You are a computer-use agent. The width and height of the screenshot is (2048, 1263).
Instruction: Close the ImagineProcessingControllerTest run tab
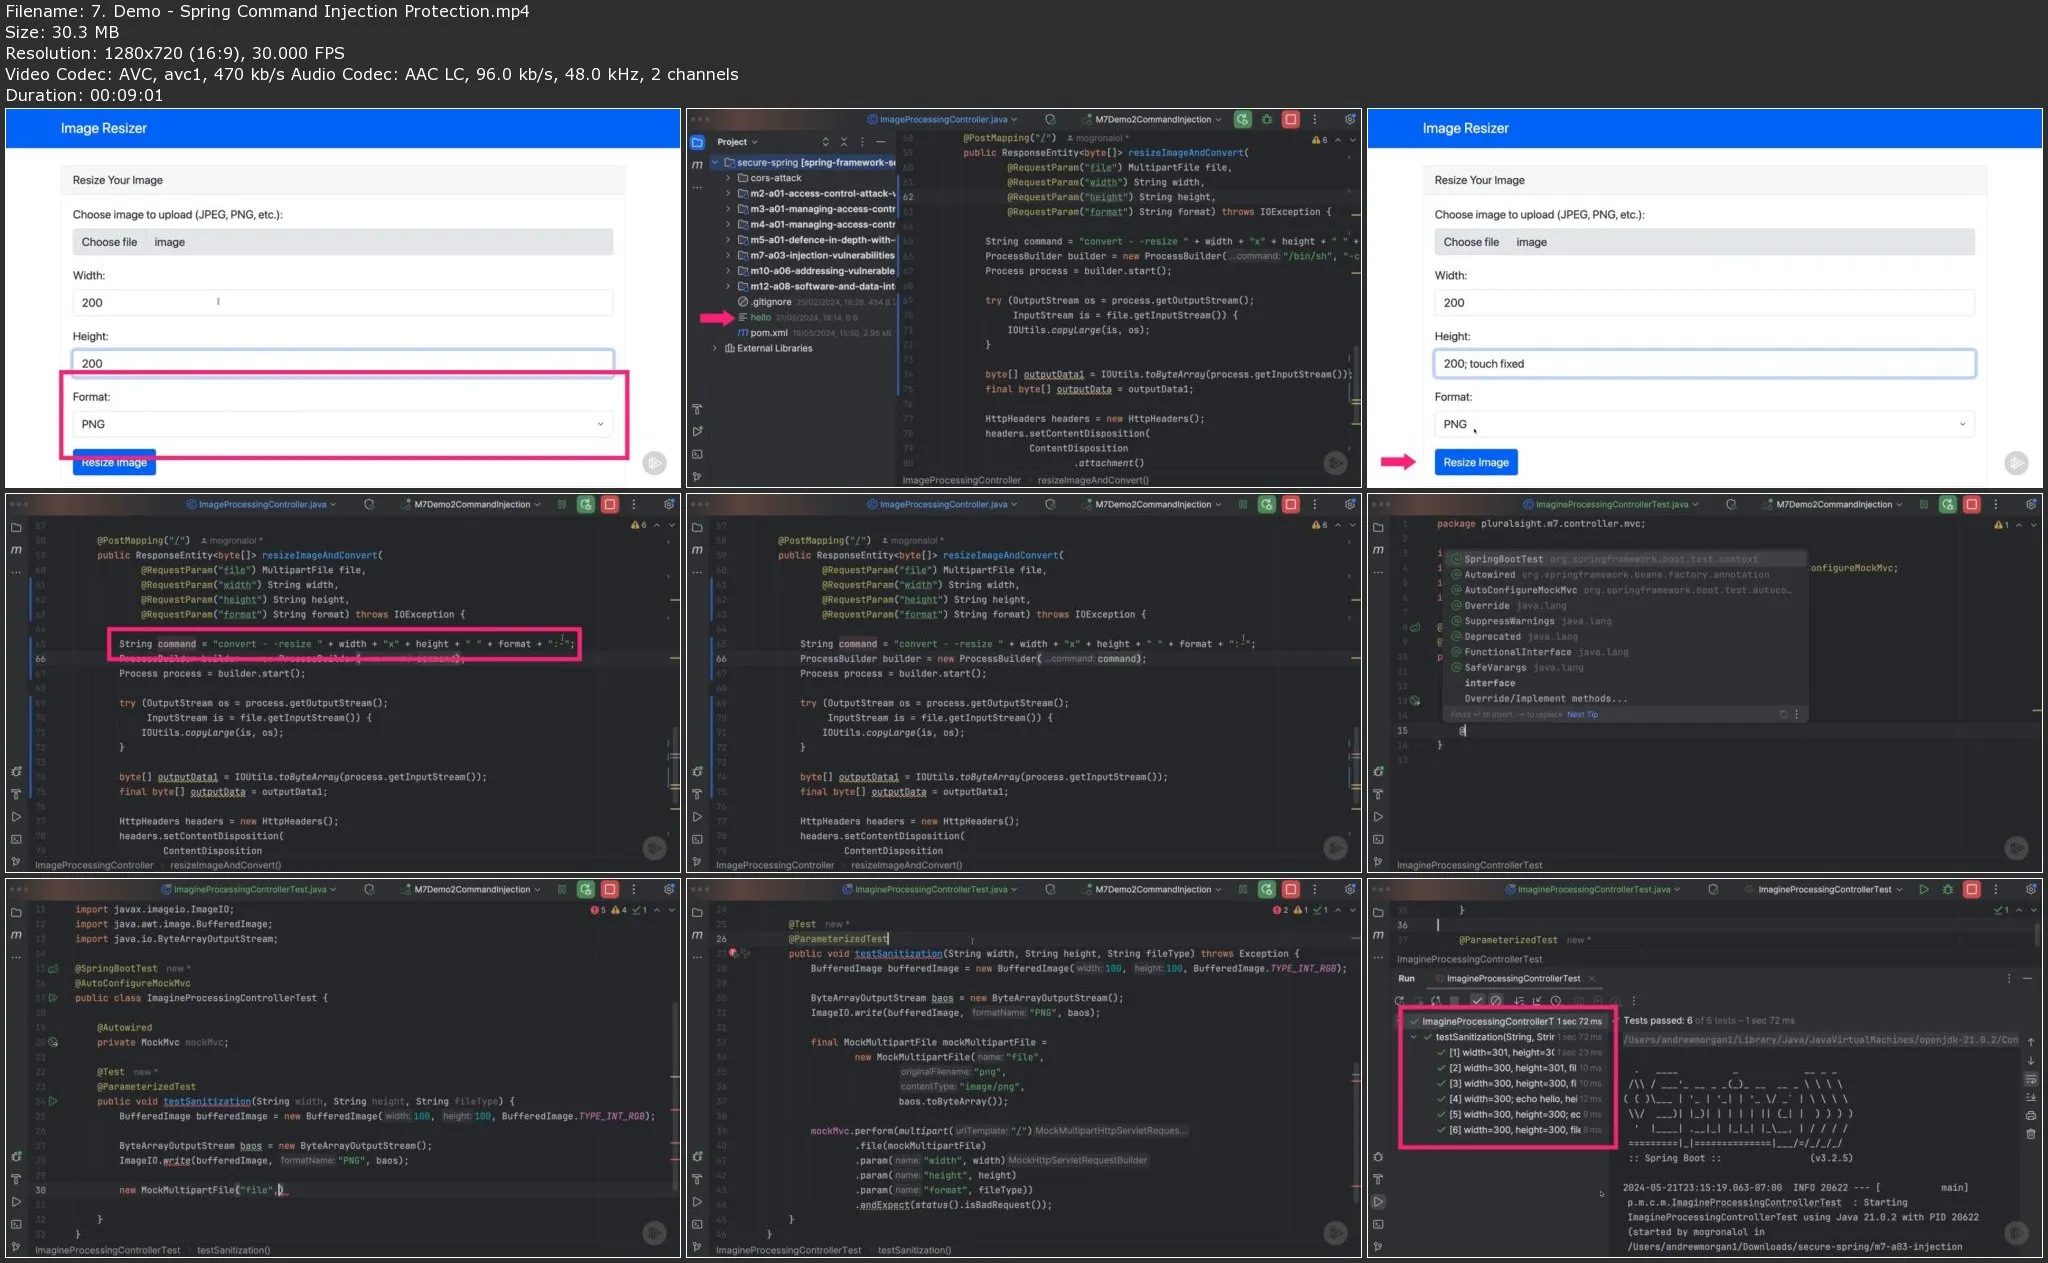click(x=1591, y=978)
